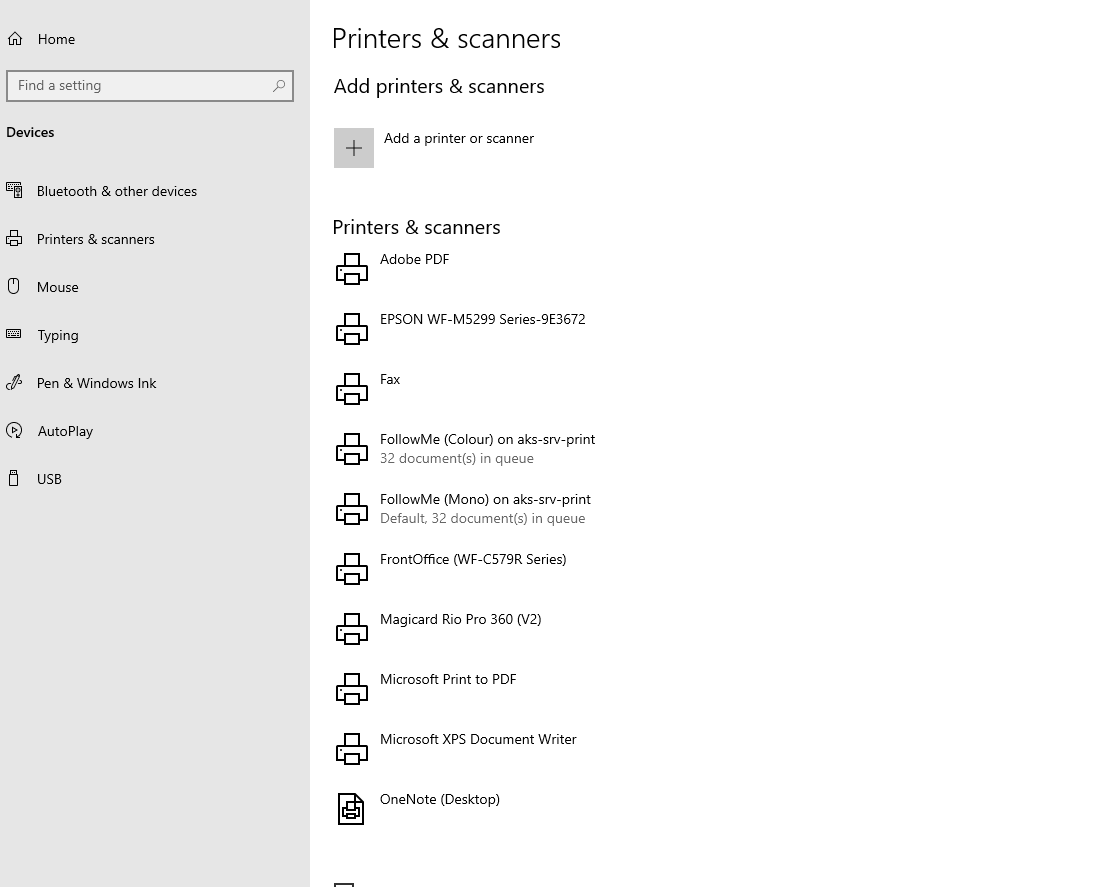Click the OneNote (Desktop) document icon
Screen dimensions: 1100x887
[351, 809]
